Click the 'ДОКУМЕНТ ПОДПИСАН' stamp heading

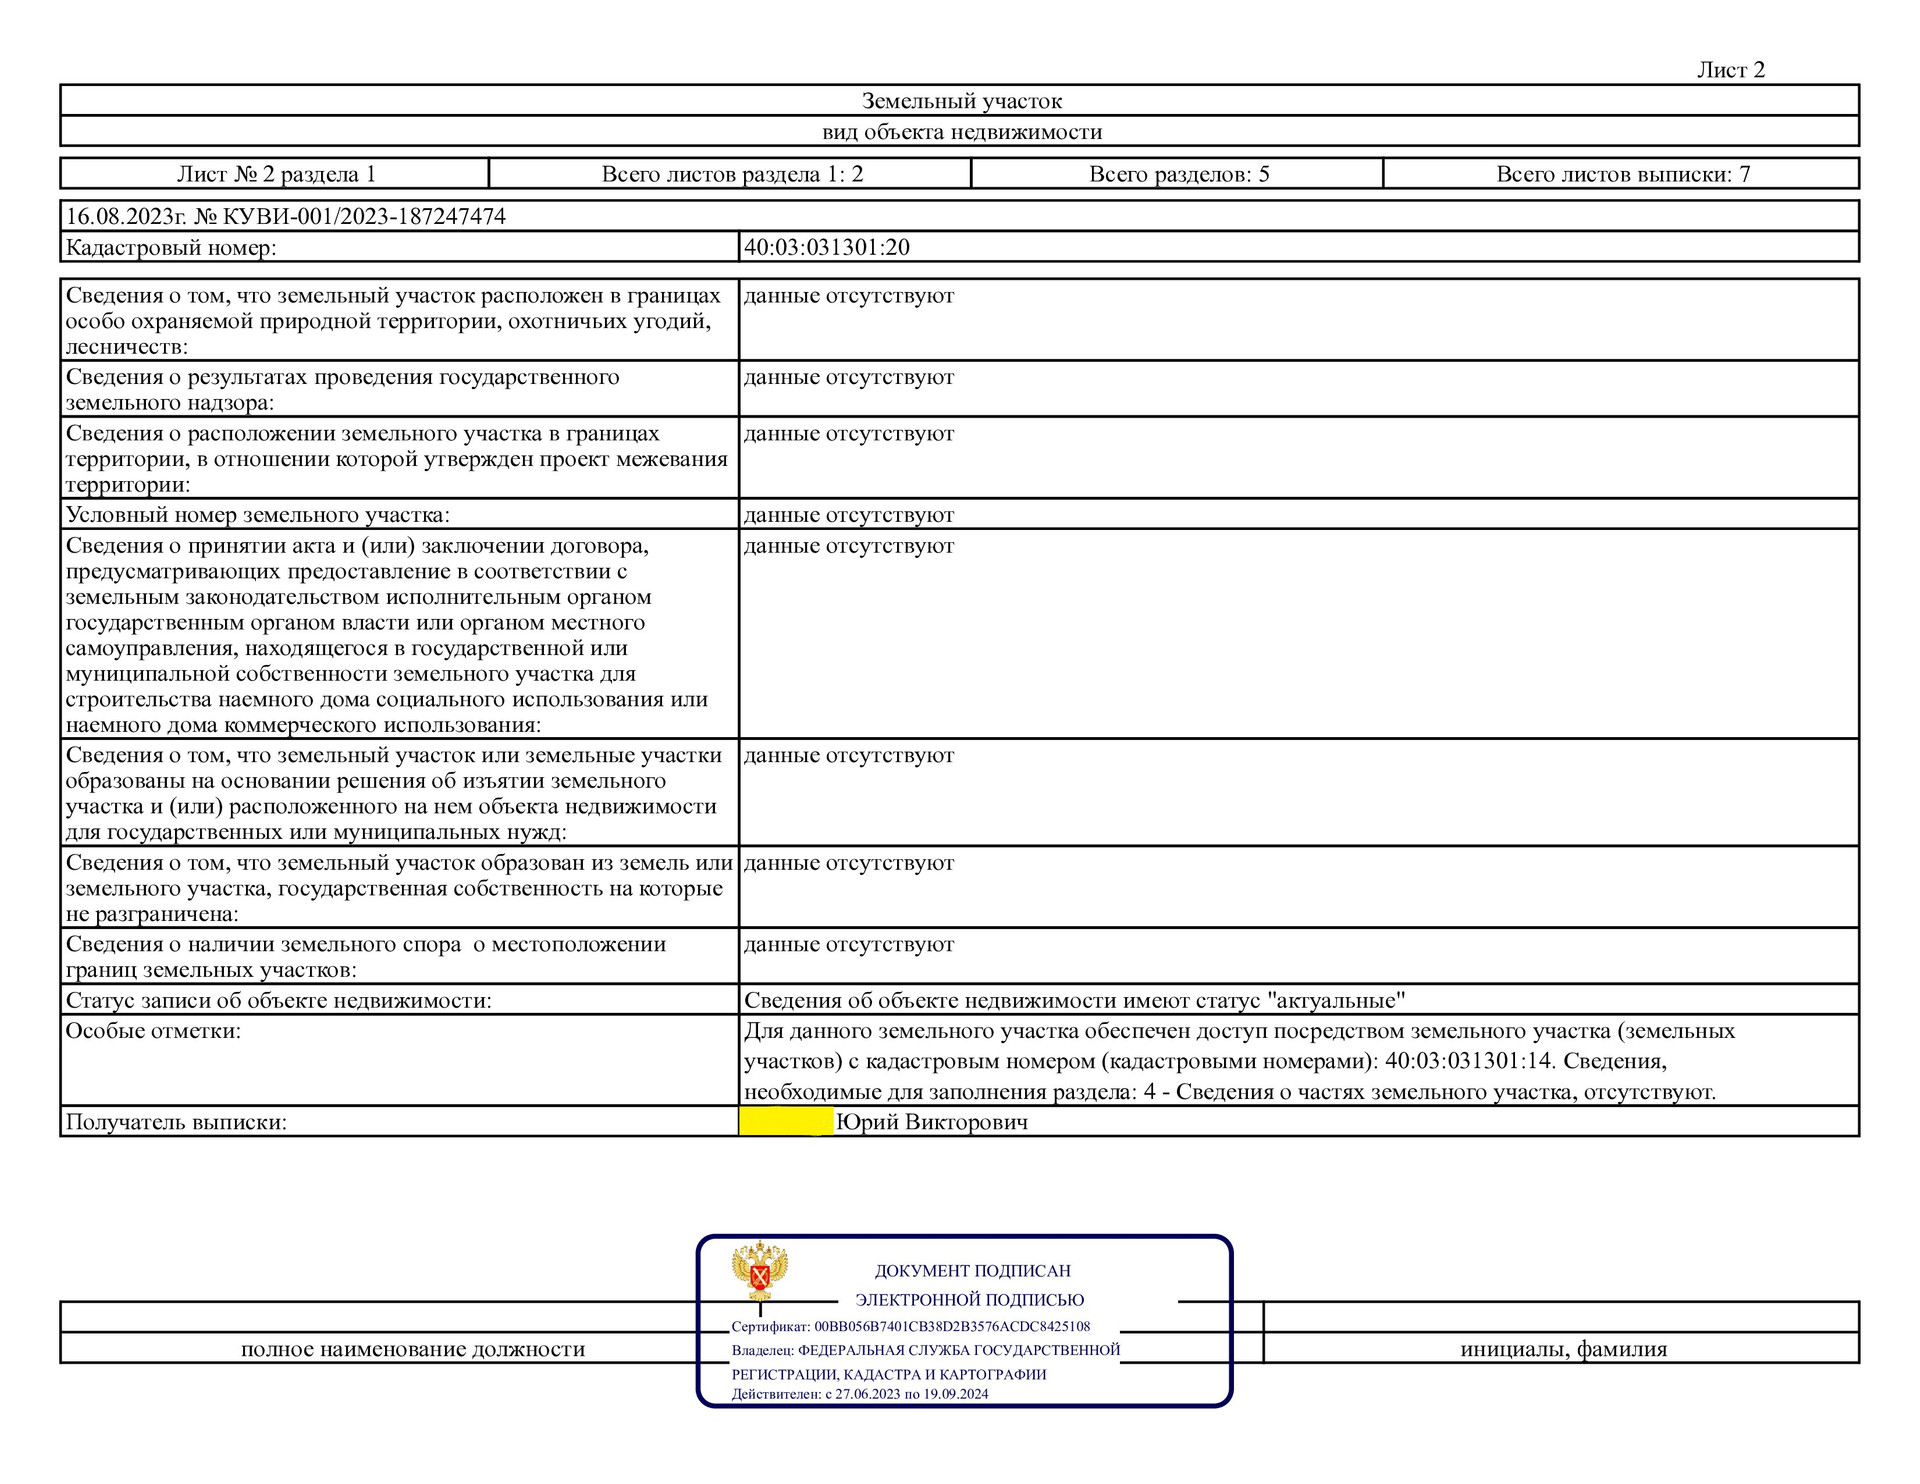click(972, 1271)
